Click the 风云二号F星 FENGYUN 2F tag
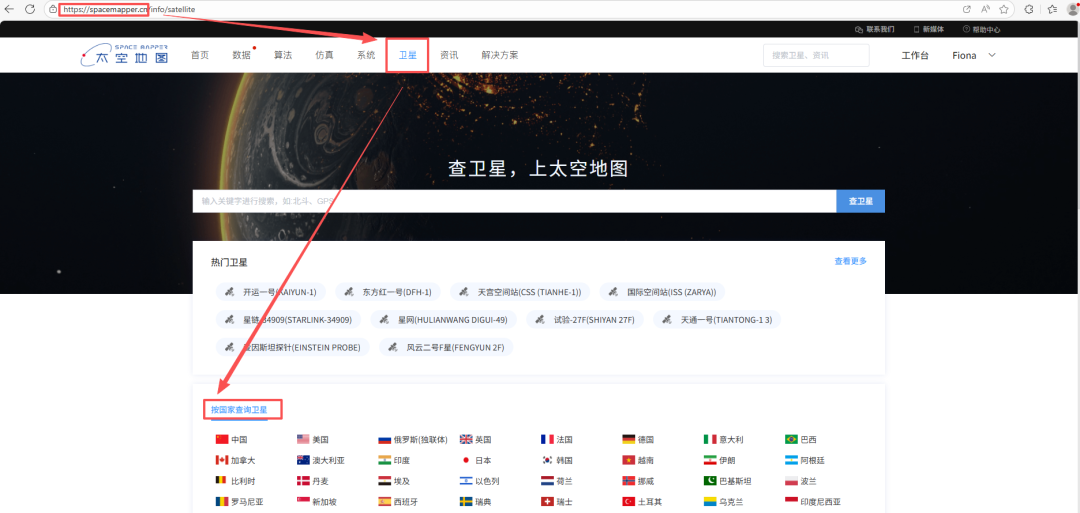The height and width of the screenshot is (513, 1080). pyautogui.click(x=446, y=347)
